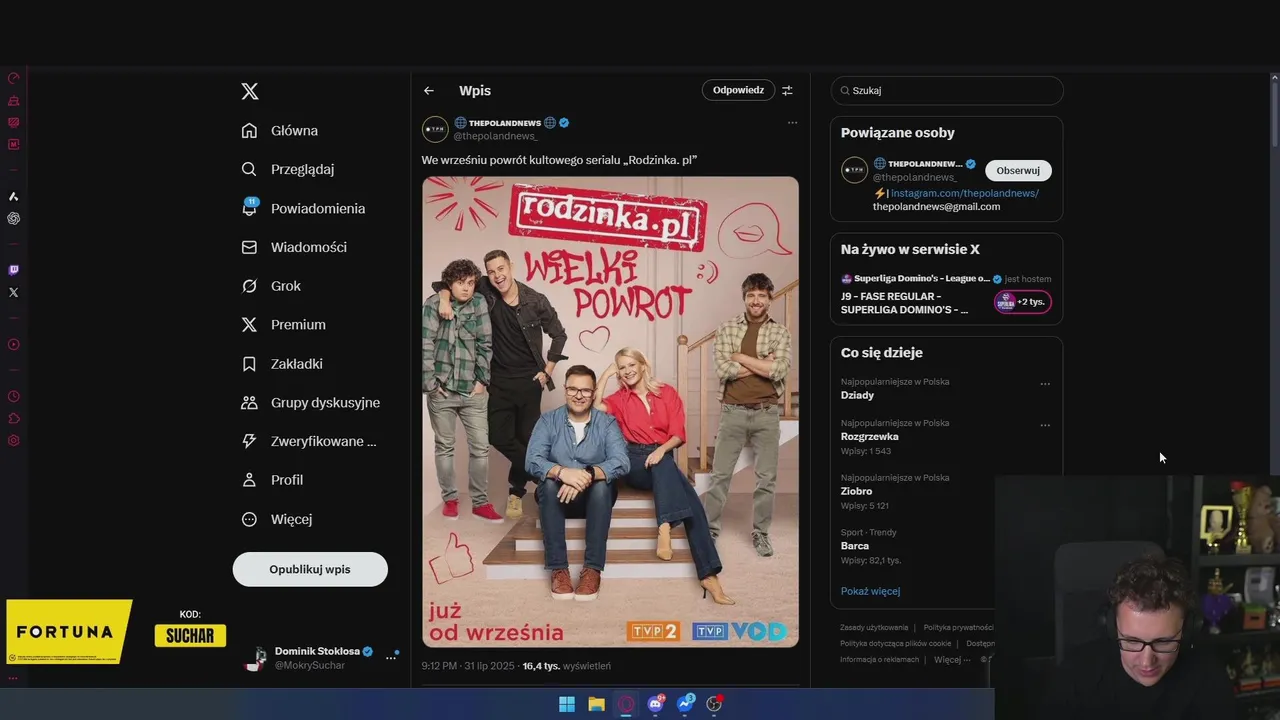Image resolution: width=1280 pixels, height=720 pixels.
Task: Open Dziady trend options dots
Action: [x=1045, y=384]
